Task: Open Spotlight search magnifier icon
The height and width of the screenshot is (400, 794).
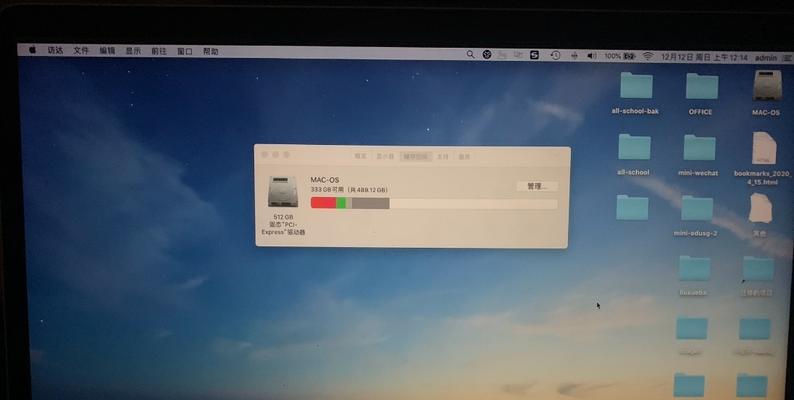Action: pyautogui.click(x=470, y=54)
